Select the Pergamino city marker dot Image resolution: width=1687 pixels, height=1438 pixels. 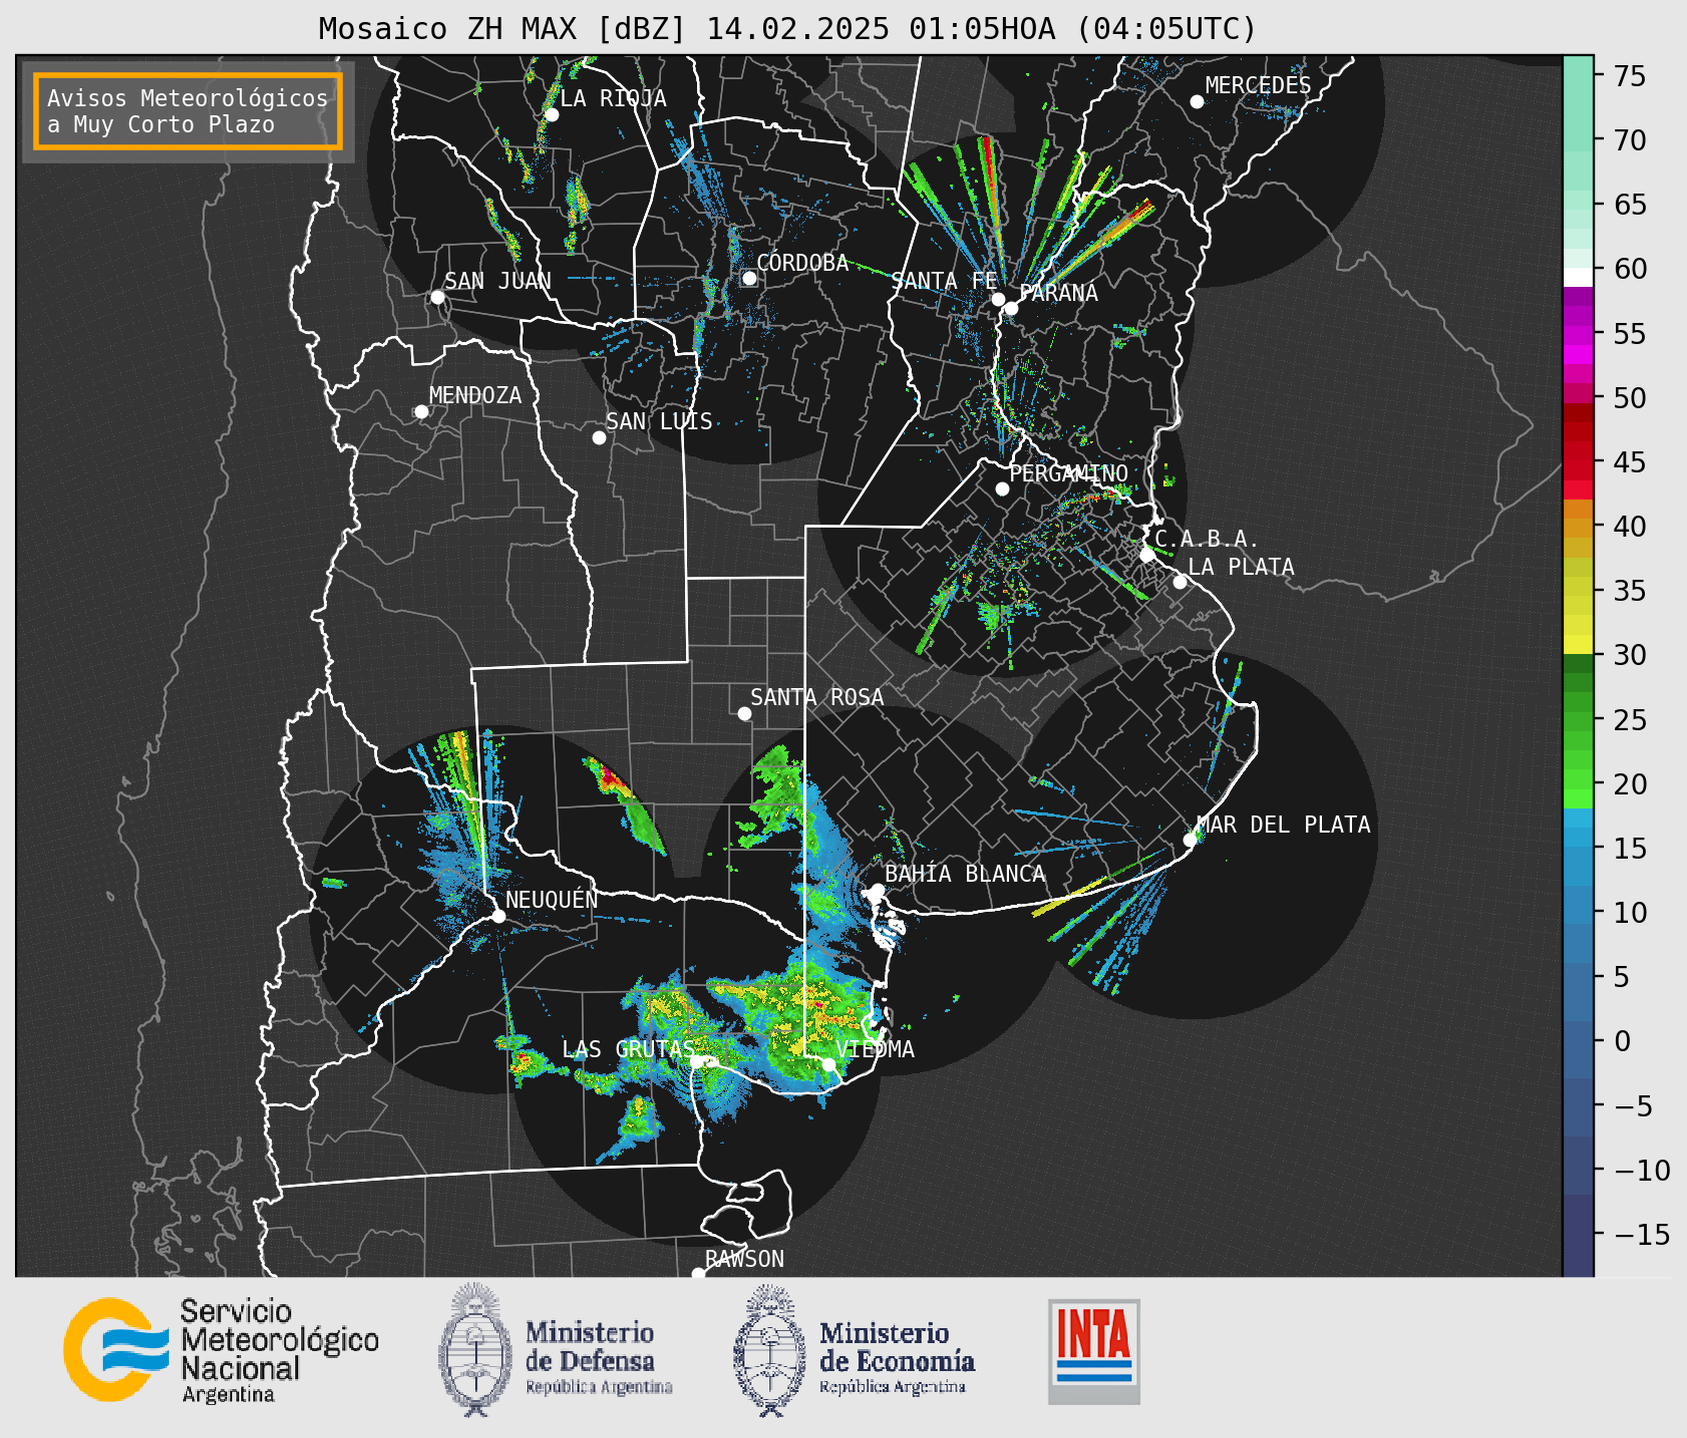(1002, 489)
